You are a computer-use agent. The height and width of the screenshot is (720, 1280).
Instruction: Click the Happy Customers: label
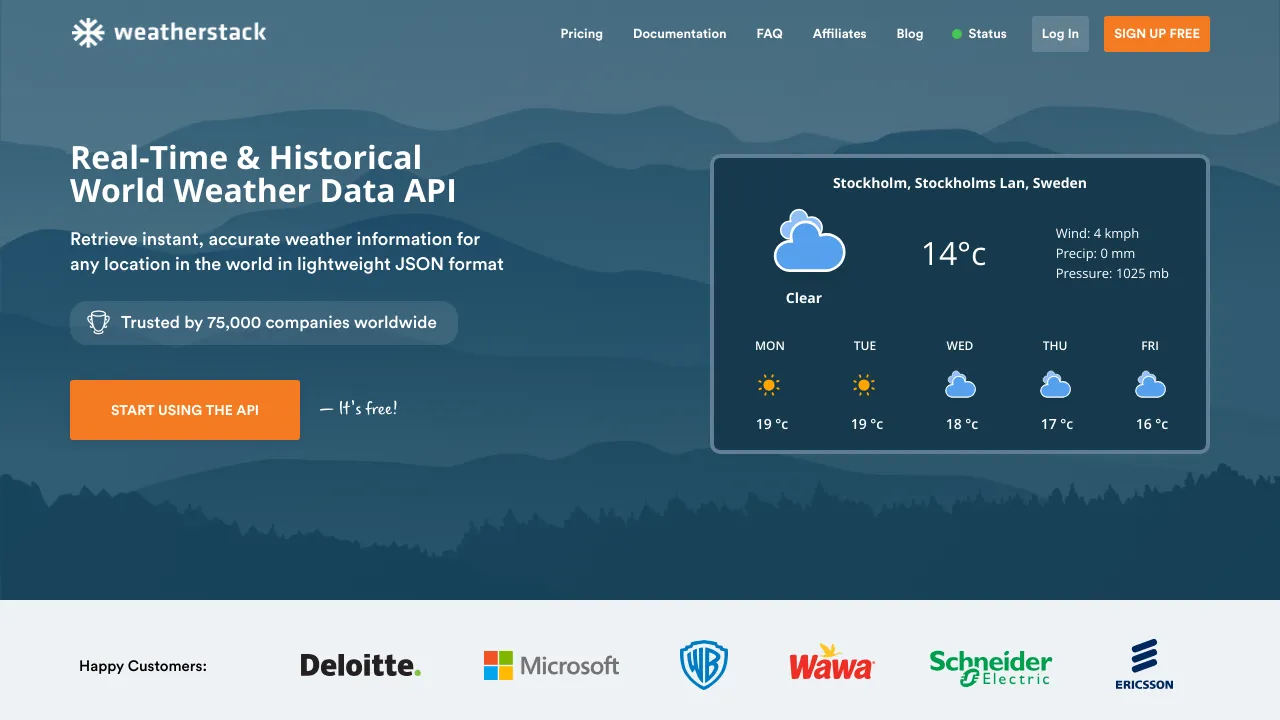[143, 665]
